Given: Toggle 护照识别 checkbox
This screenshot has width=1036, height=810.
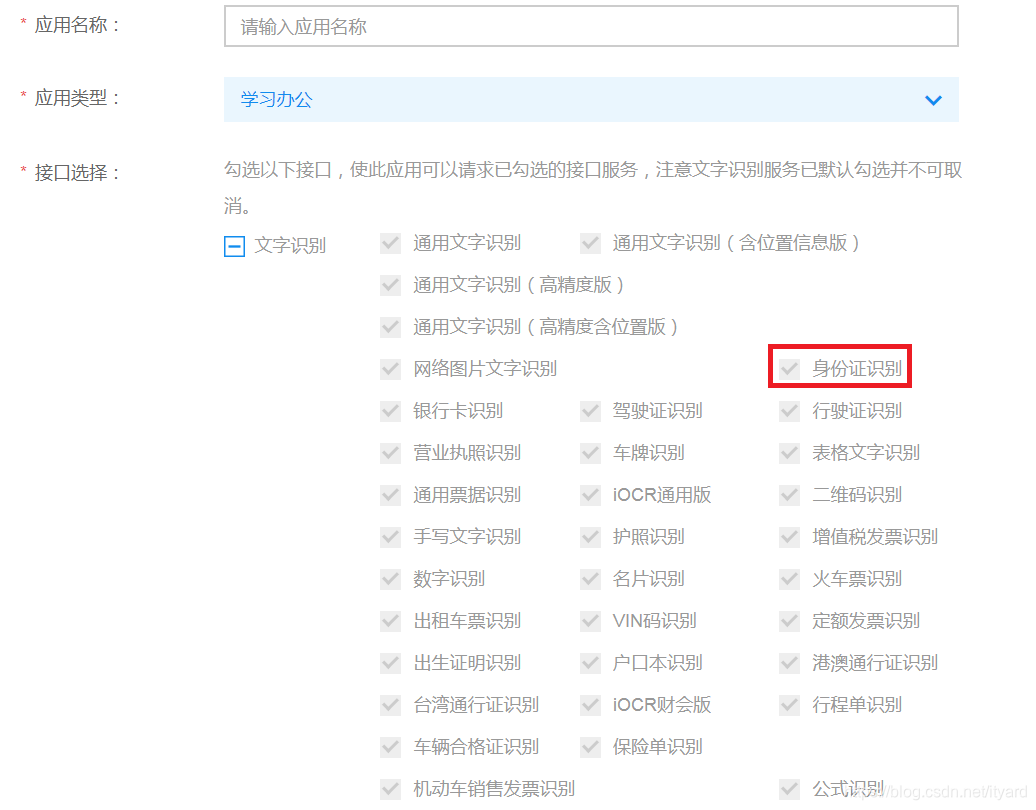Looking at the screenshot, I should coord(590,536).
